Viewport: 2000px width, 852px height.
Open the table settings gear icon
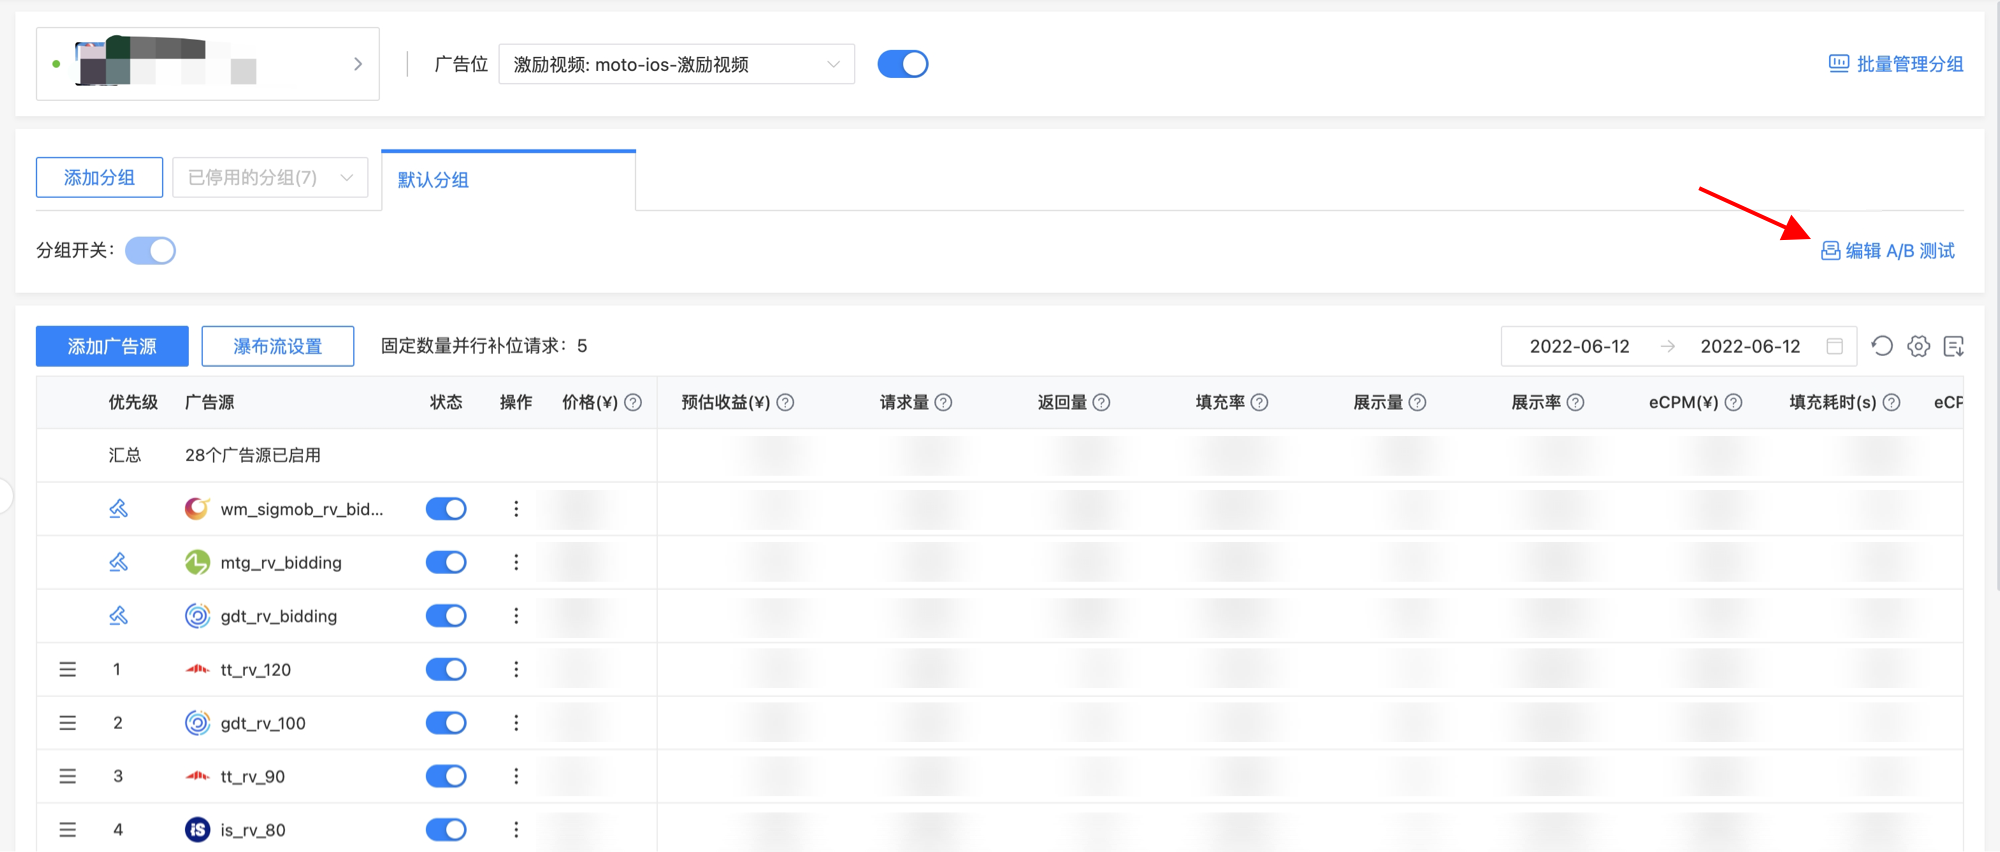point(1918,346)
